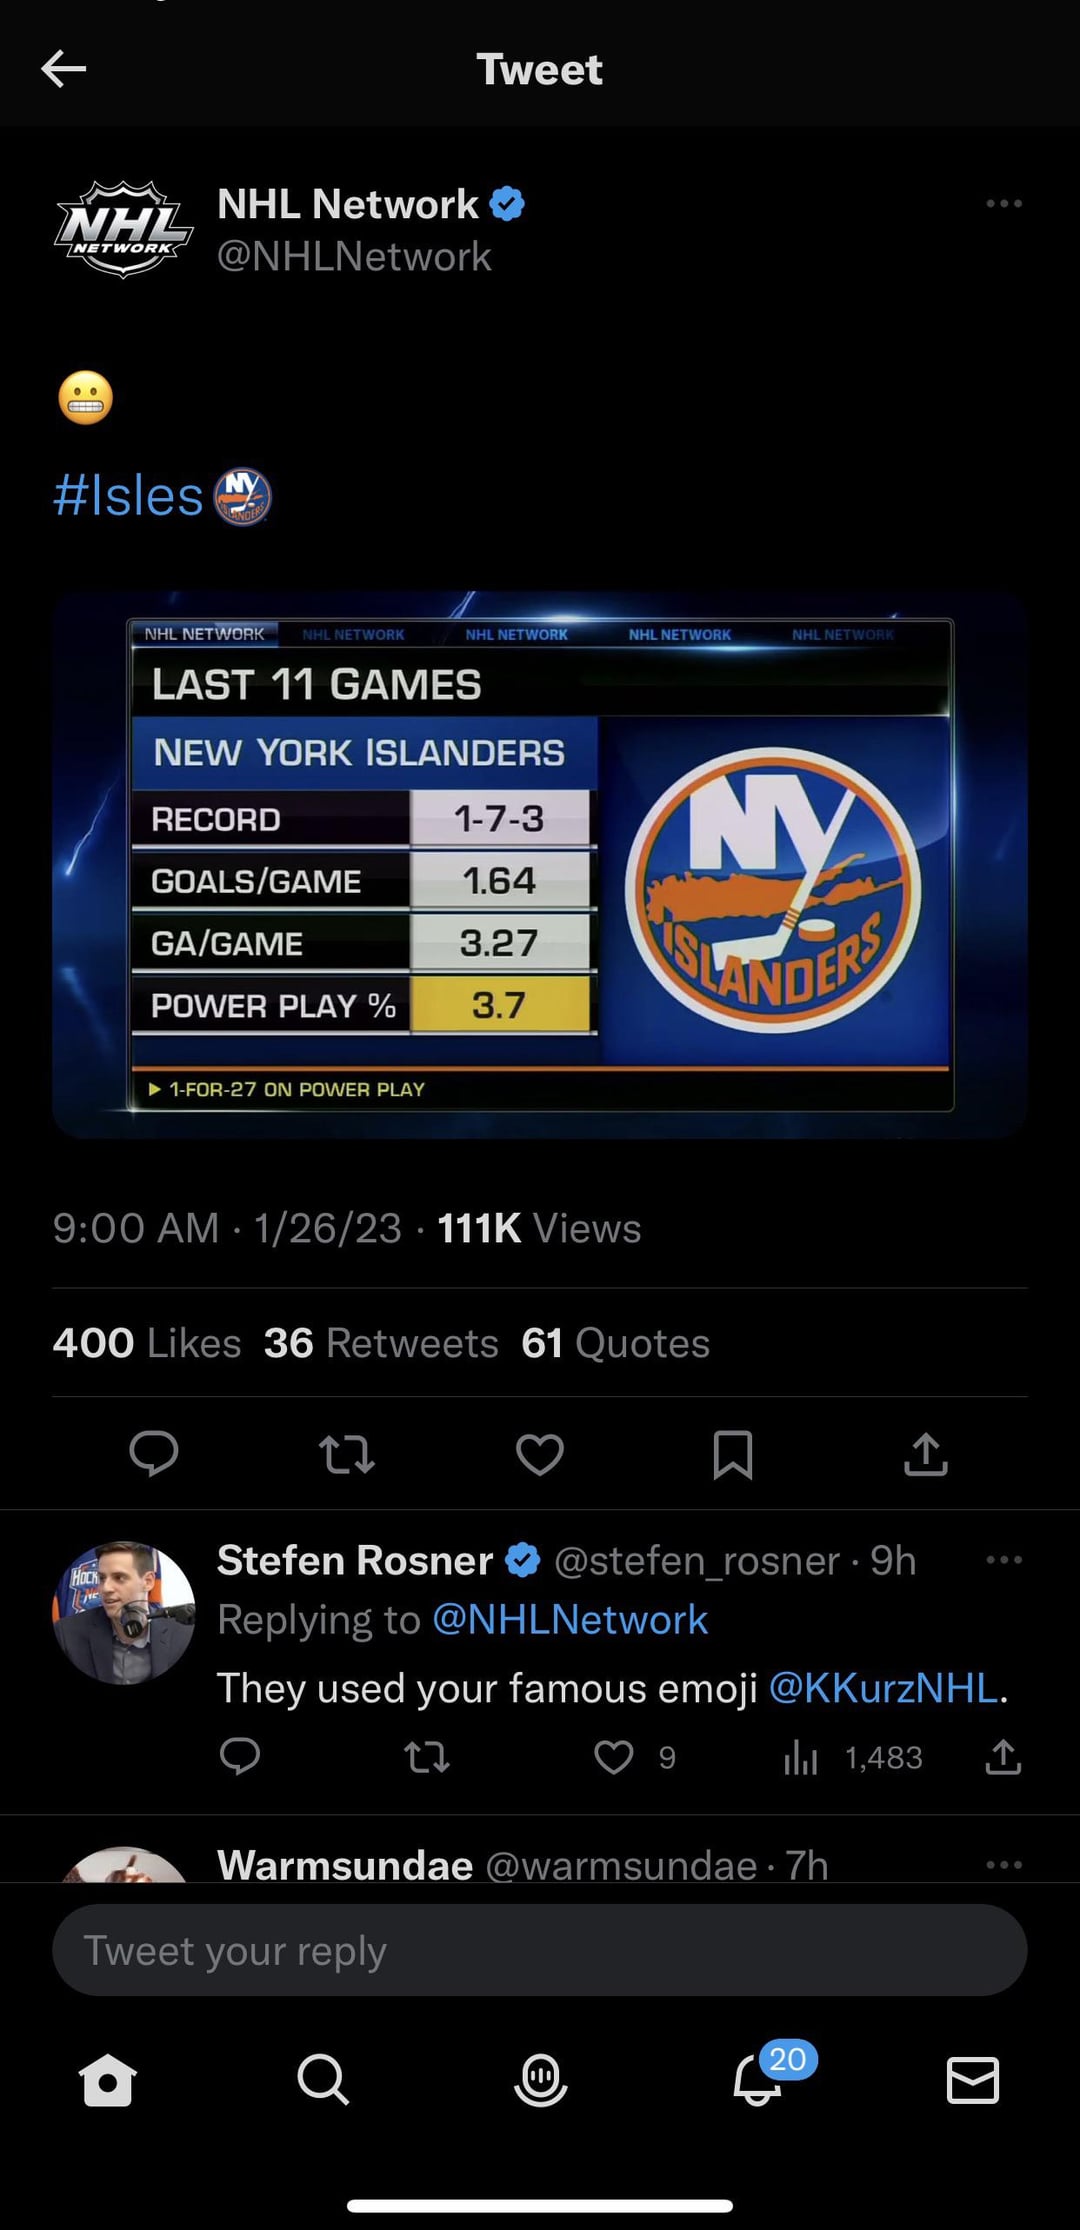
Task: Open more options on Stefen Rosner's reply
Action: (x=1003, y=1560)
